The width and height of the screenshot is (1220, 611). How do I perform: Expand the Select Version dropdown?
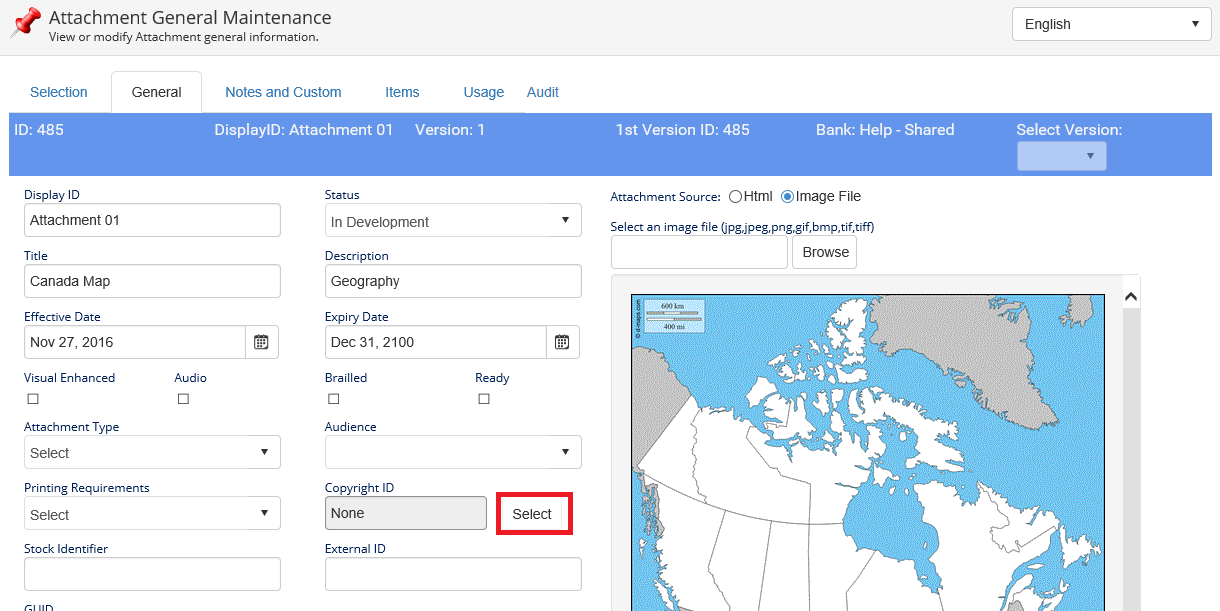click(x=1061, y=156)
